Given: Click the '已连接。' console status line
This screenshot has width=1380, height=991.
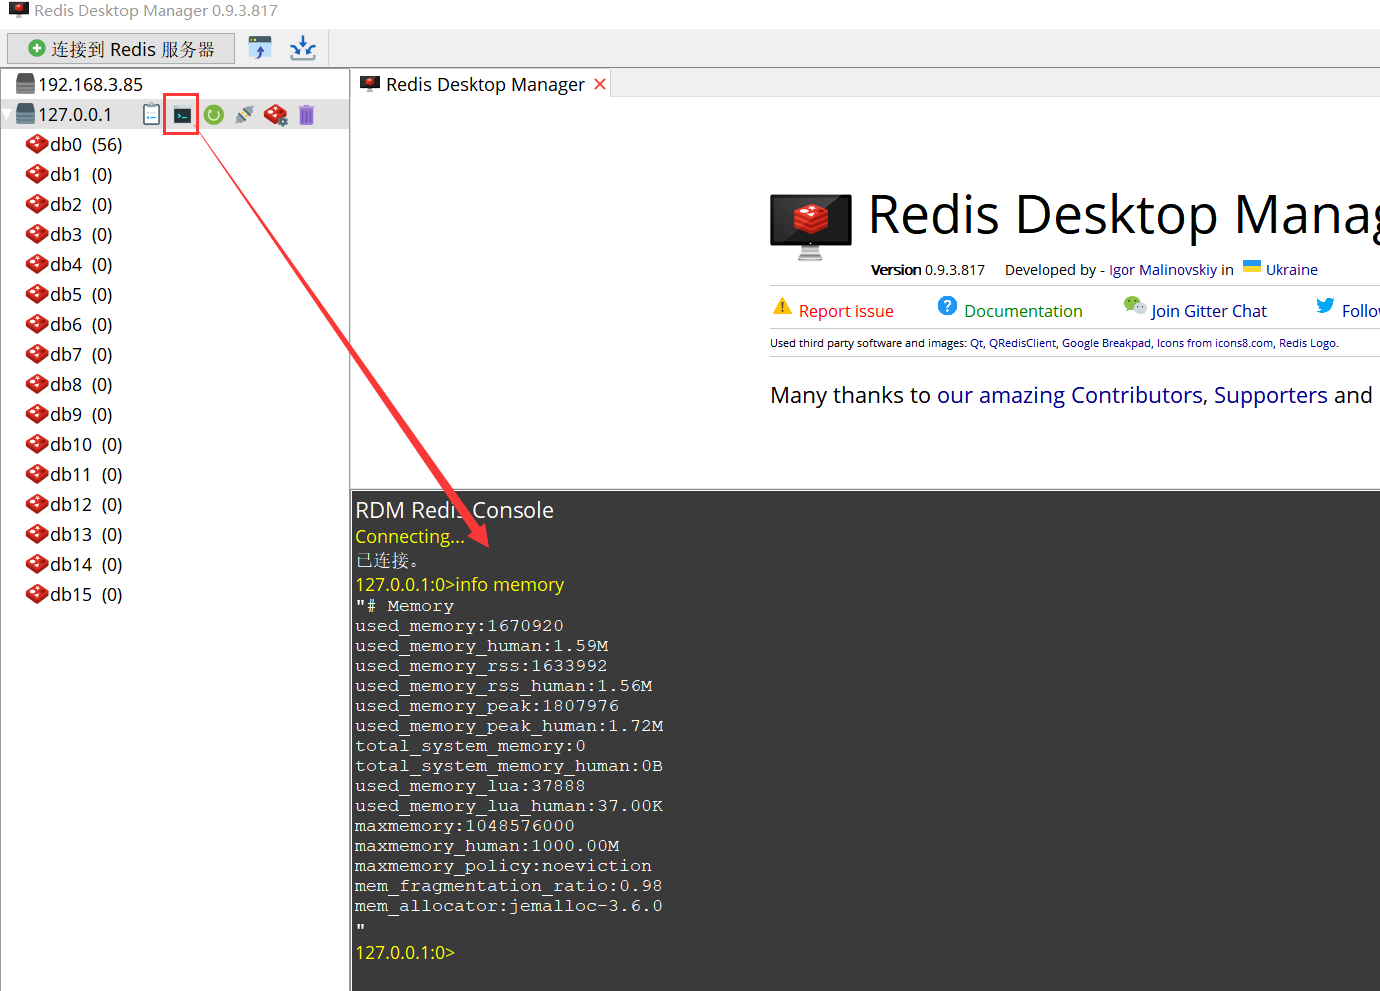Looking at the screenshot, I should 387,561.
